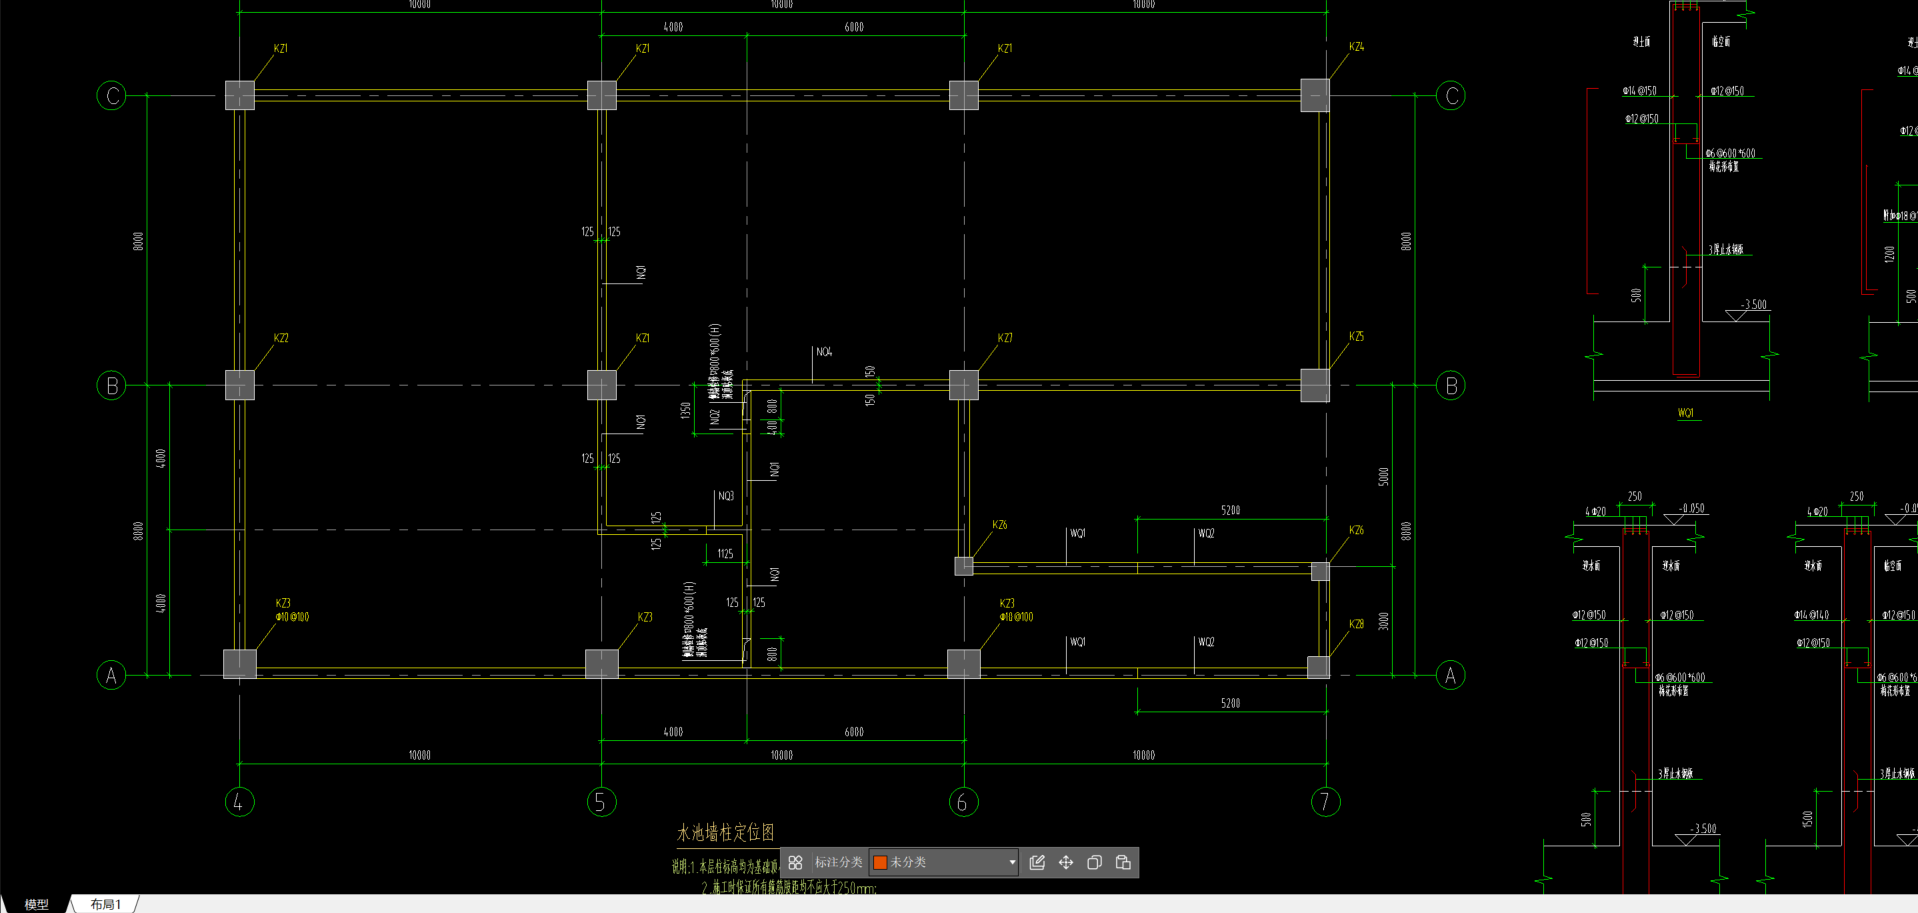
Task: Open the annotation category grid icon
Action: click(795, 862)
